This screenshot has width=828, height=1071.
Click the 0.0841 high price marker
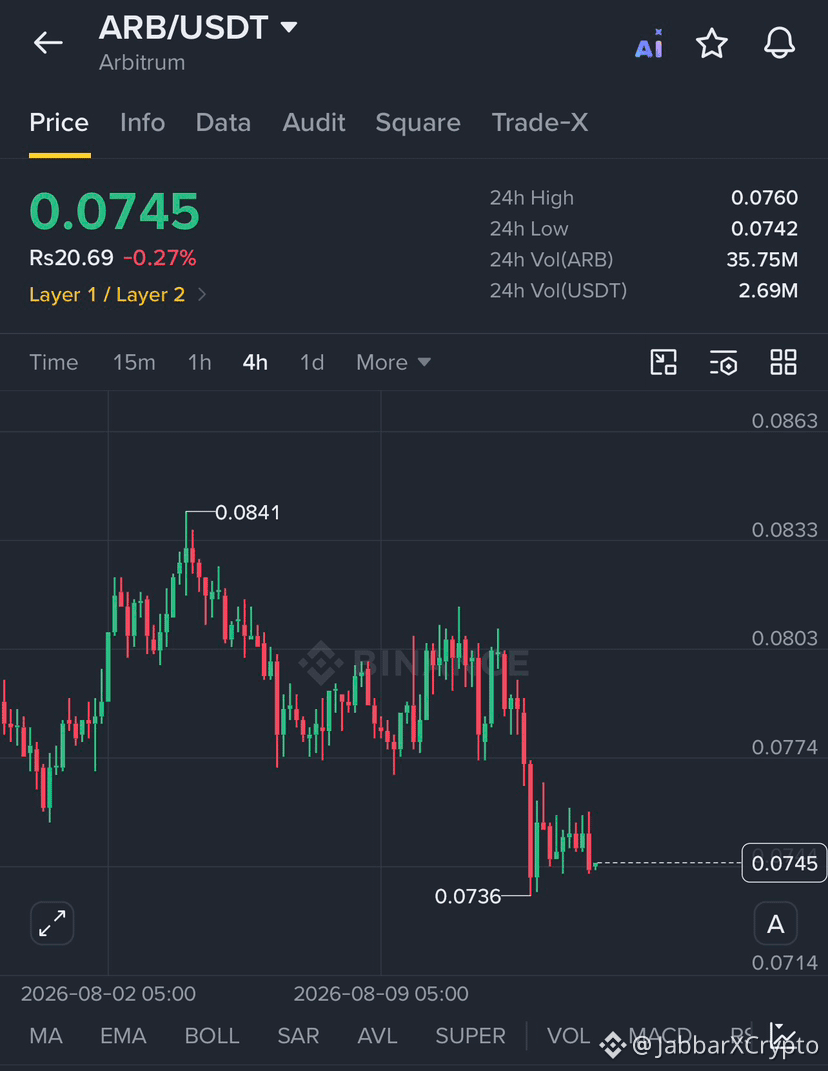(x=247, y=512)
